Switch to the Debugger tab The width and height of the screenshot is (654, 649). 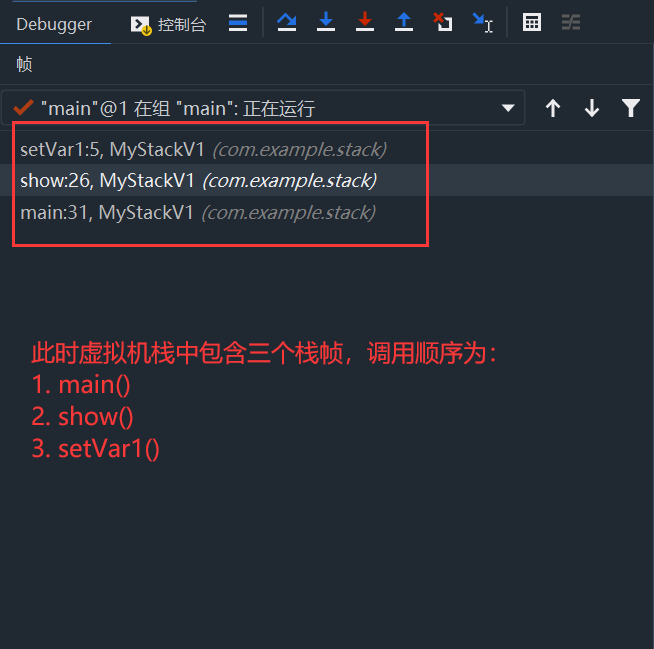point(54,24)
